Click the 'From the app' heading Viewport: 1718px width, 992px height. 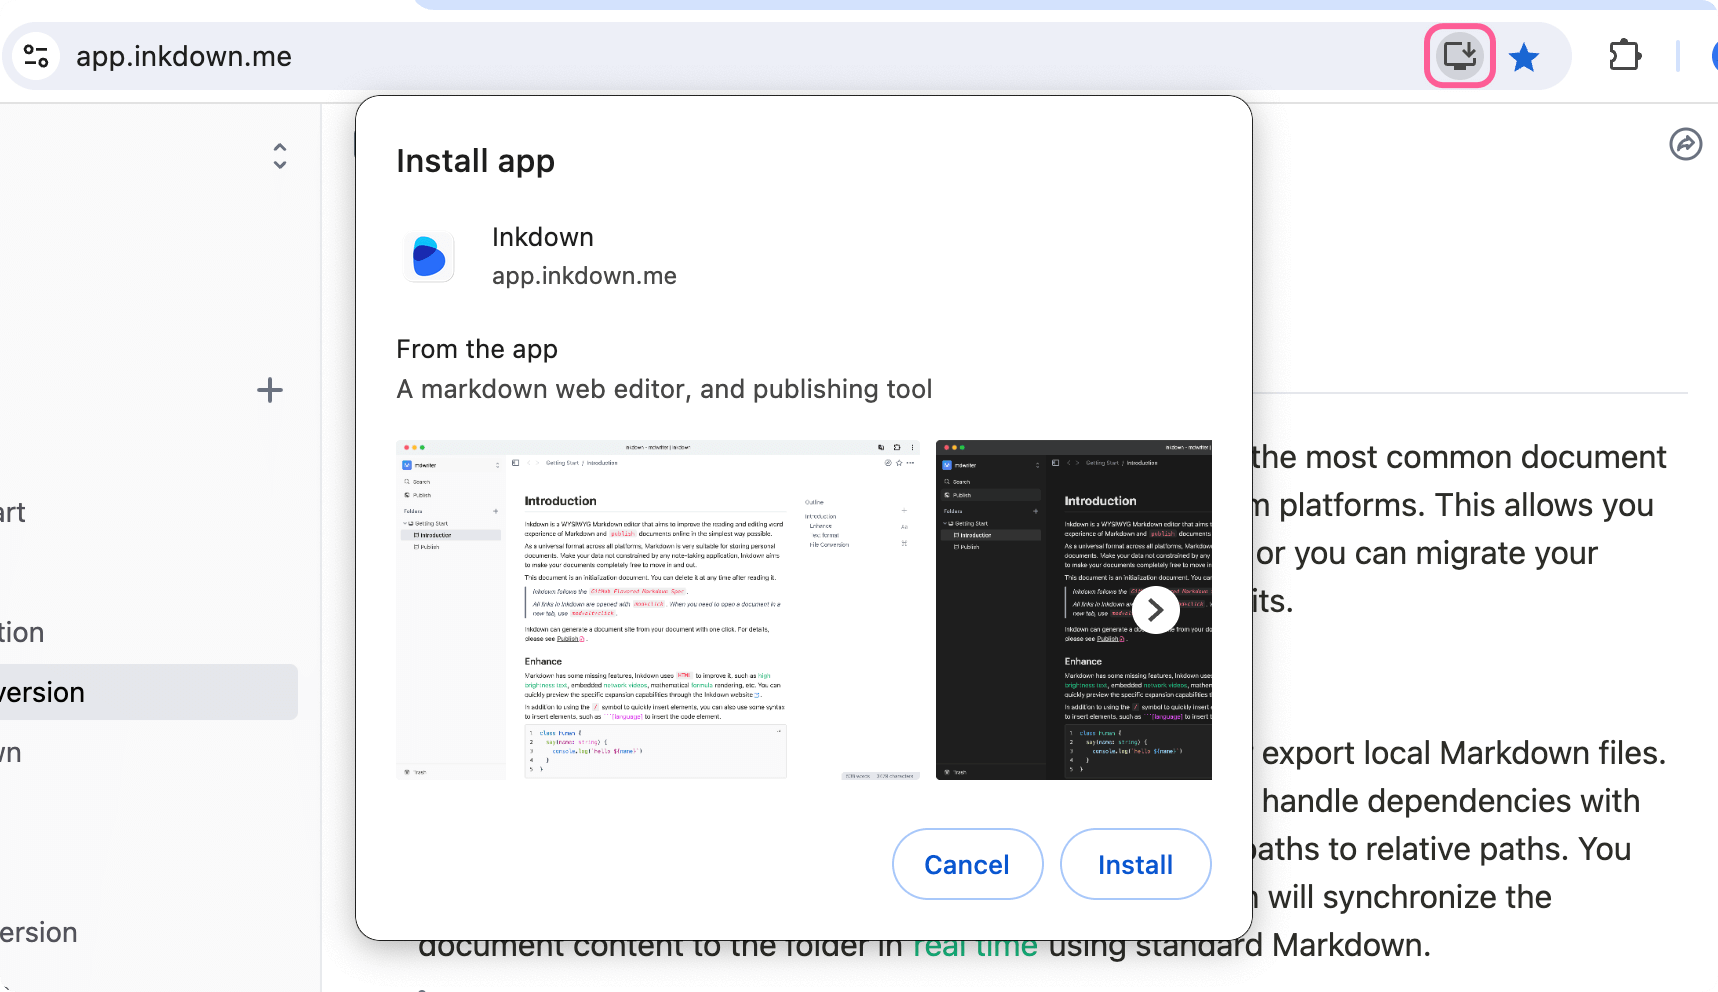click(477, 349)
